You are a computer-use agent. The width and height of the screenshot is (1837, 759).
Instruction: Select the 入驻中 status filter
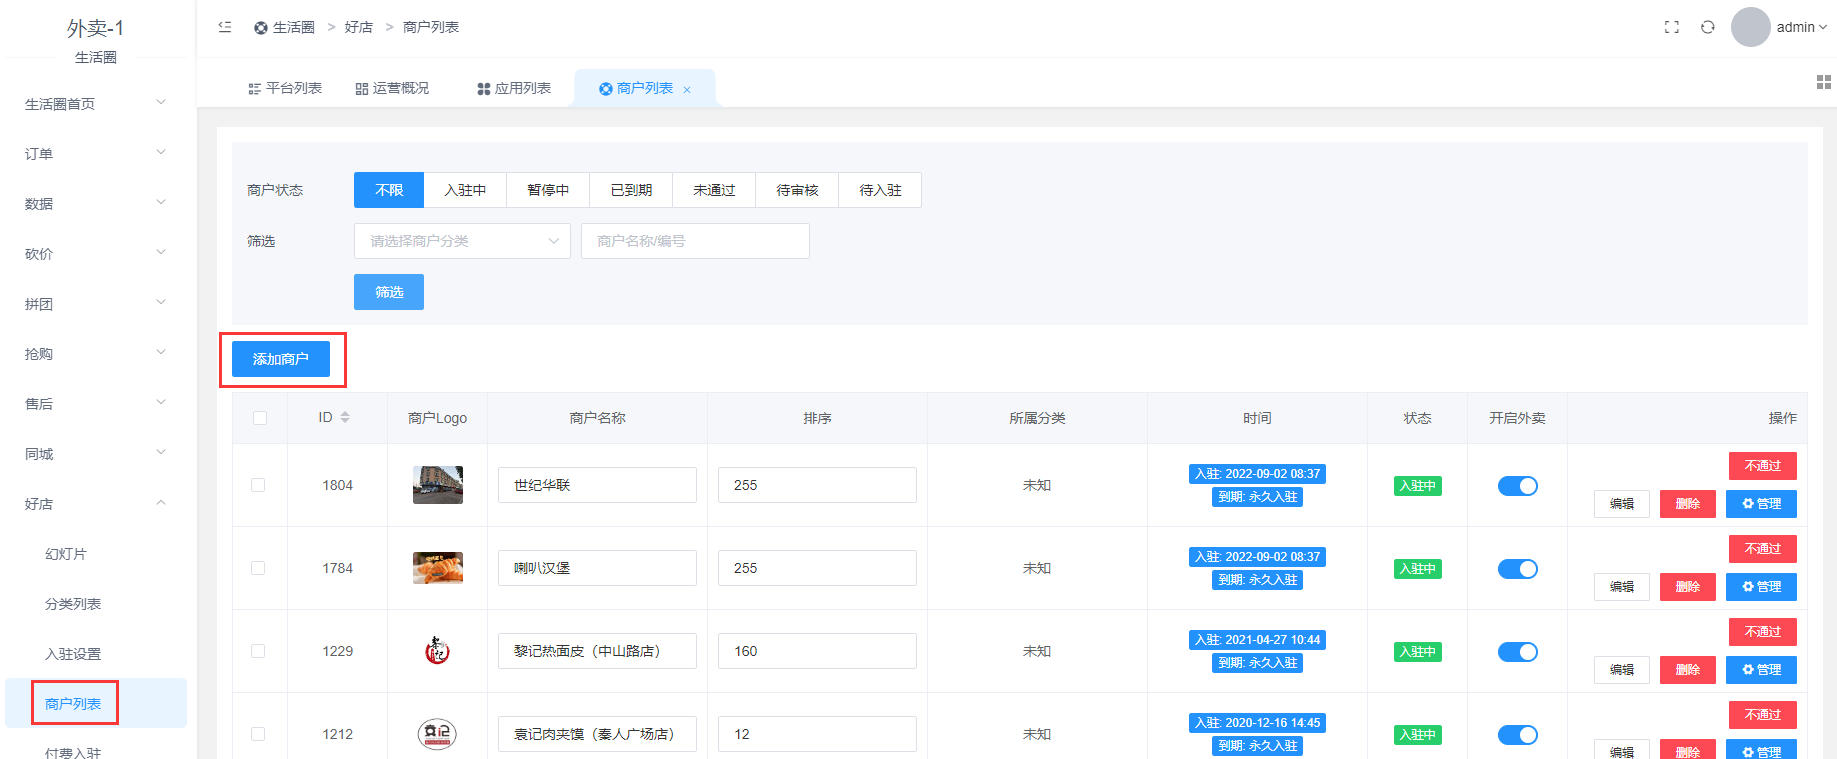pyautogui.click(x=465, y=190)
